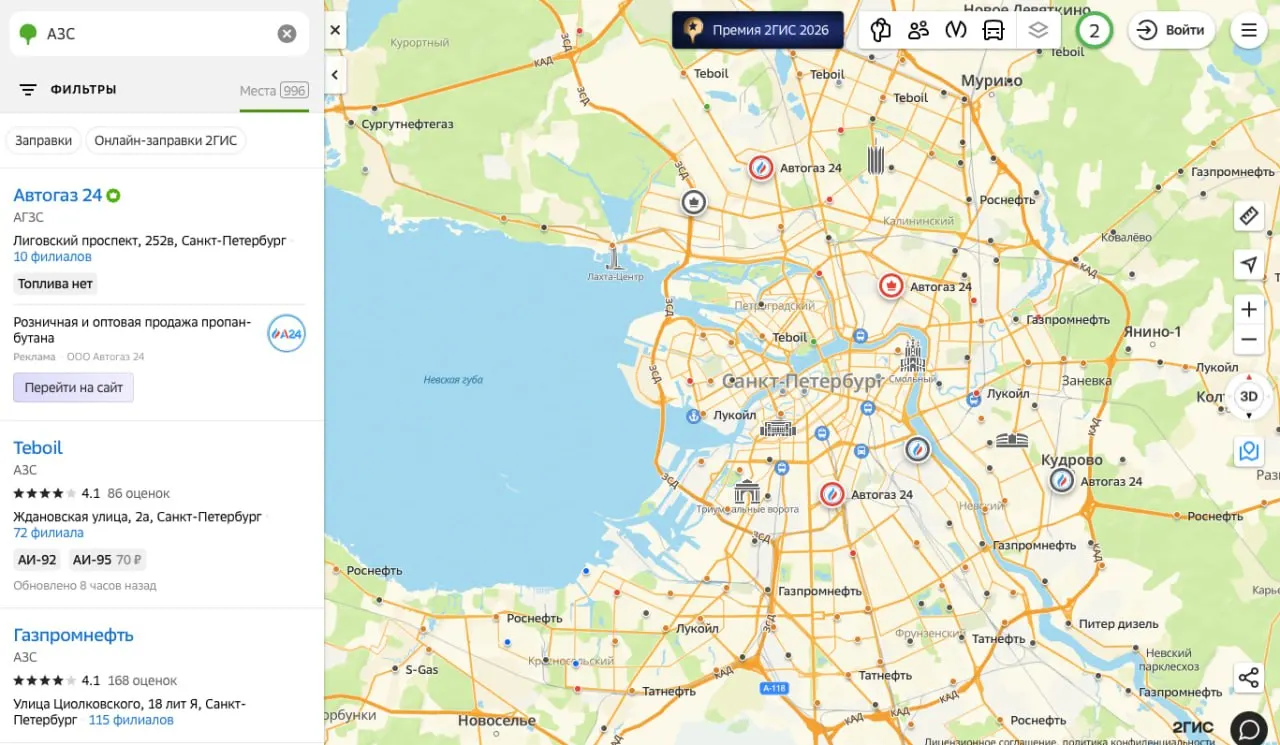This screenshot has height=745, width=1280.
Task: Click the Янино-1 map label
Action: pyautogui.click(x=1152, y=332)
